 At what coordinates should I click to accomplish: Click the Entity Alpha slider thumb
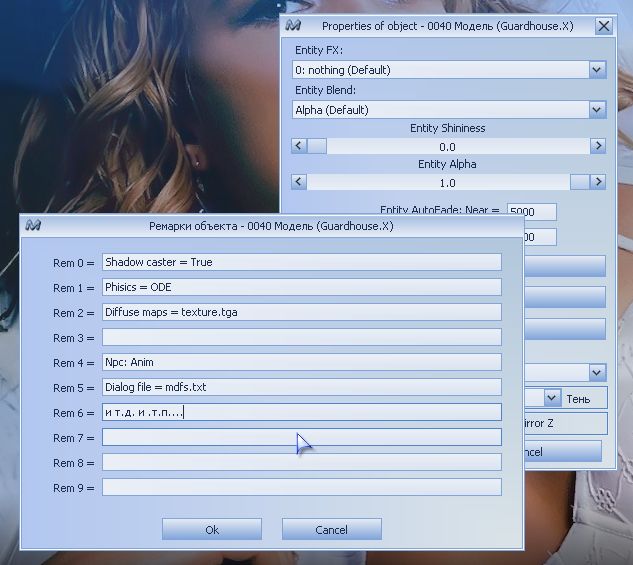(579, 182)
